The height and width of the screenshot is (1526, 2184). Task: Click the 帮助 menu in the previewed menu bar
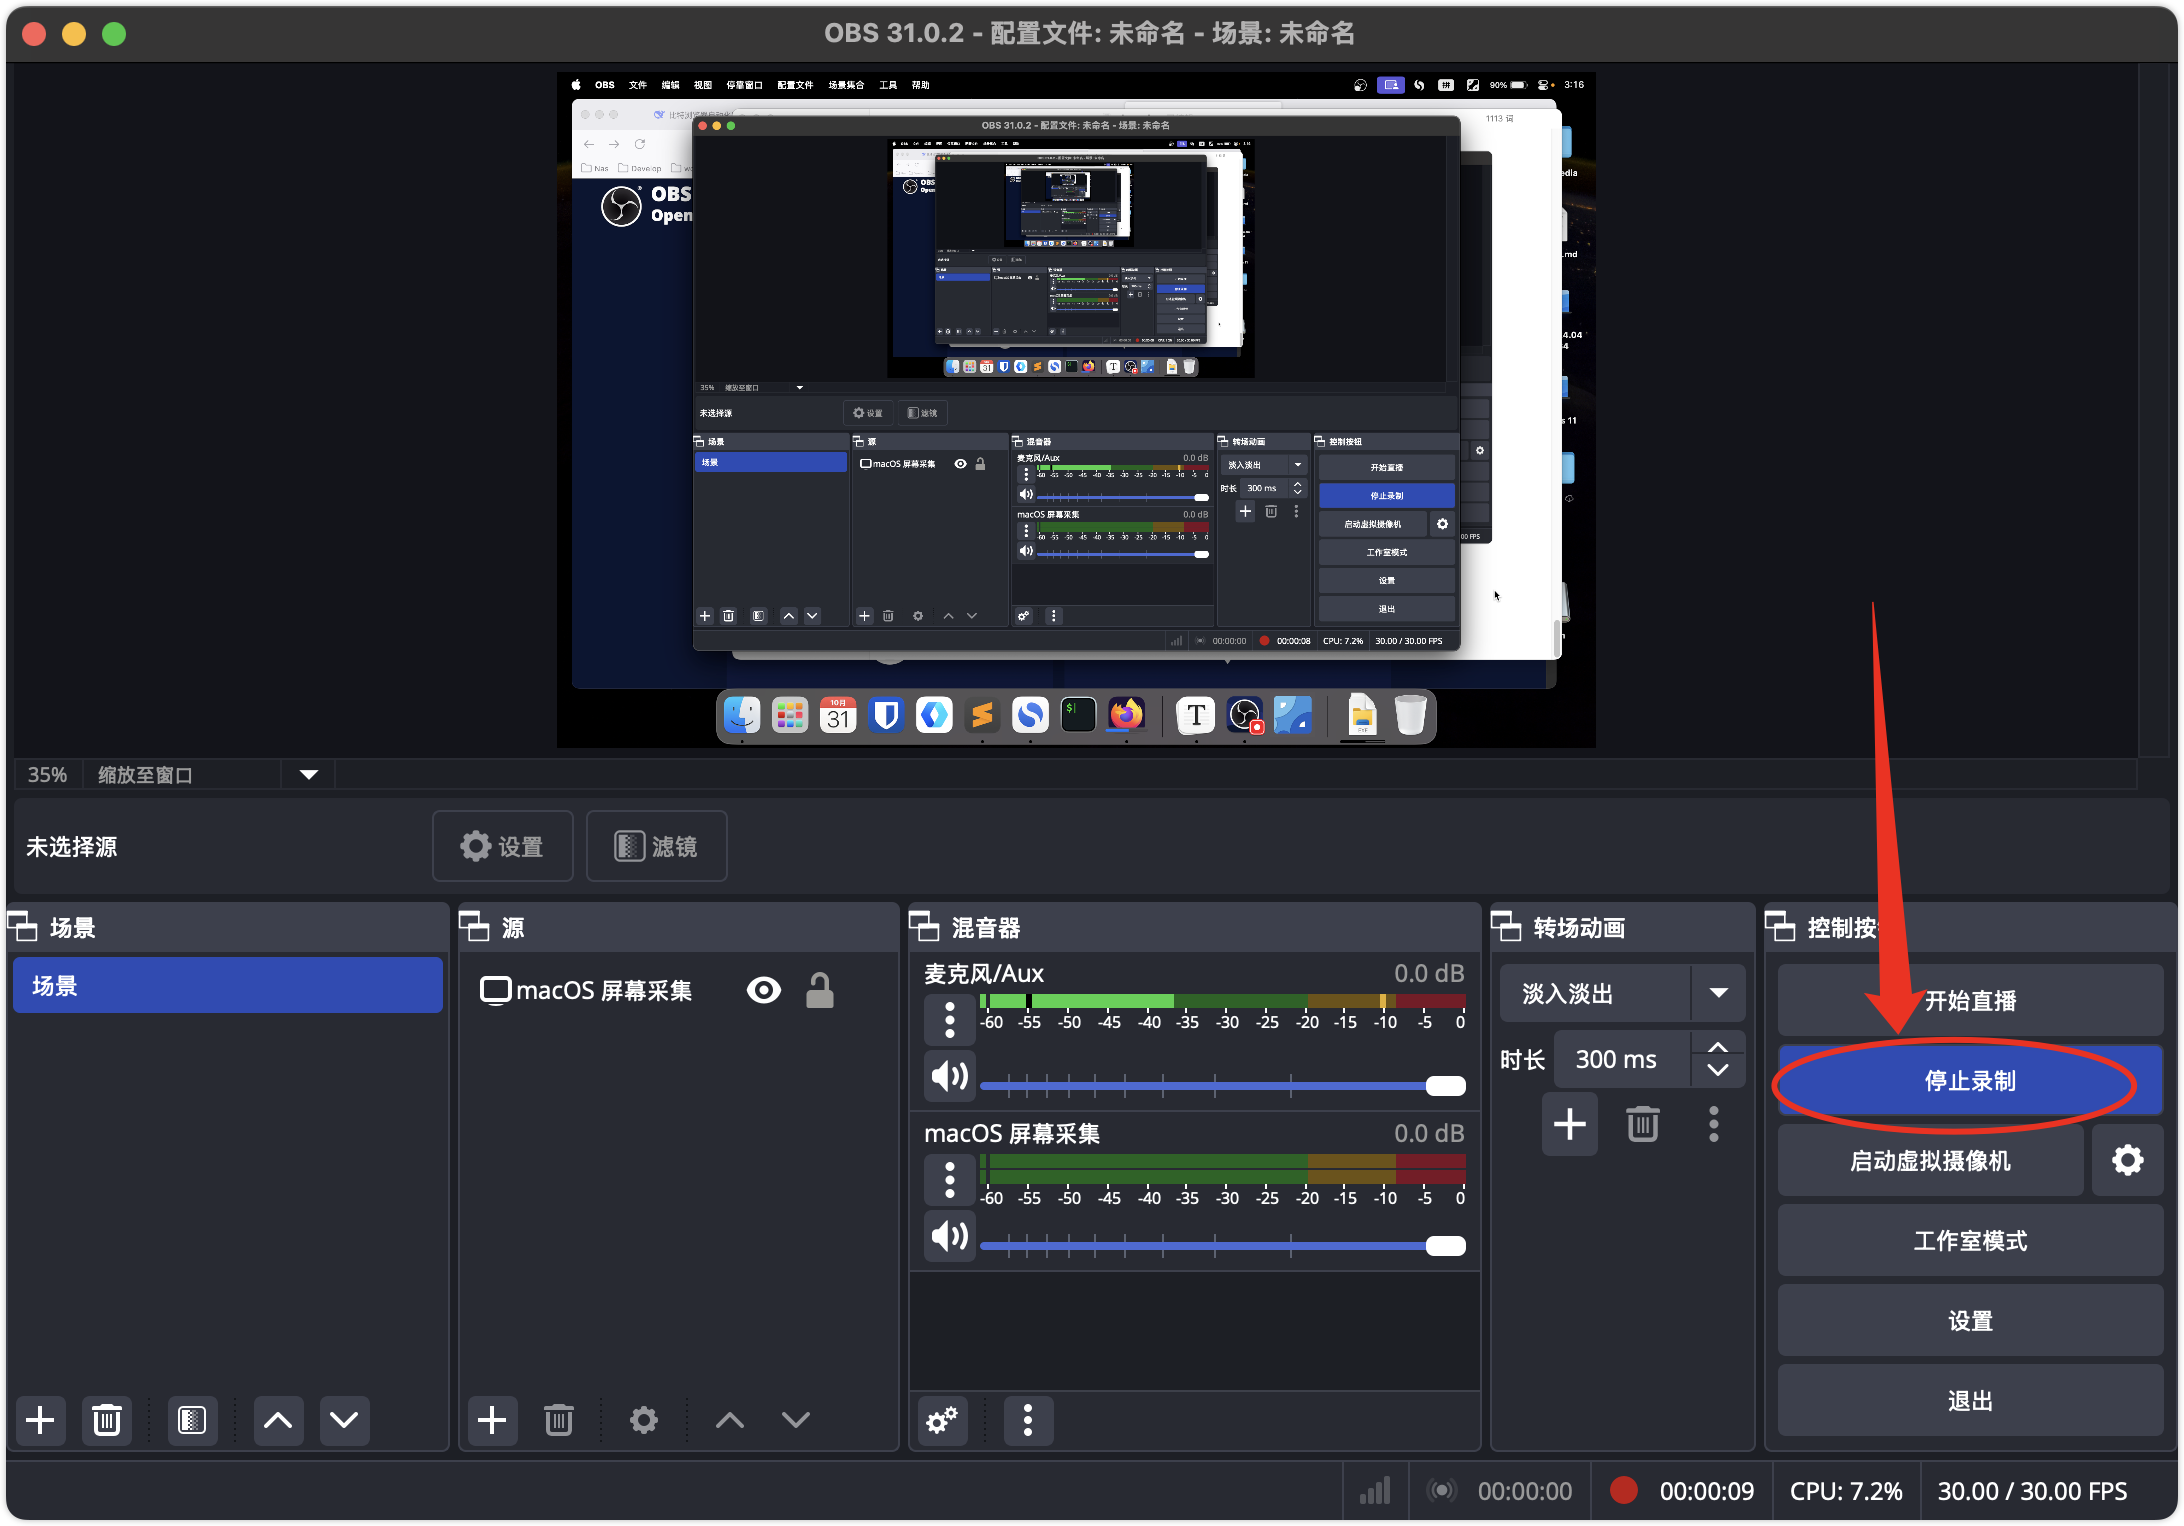click(921, 85)
